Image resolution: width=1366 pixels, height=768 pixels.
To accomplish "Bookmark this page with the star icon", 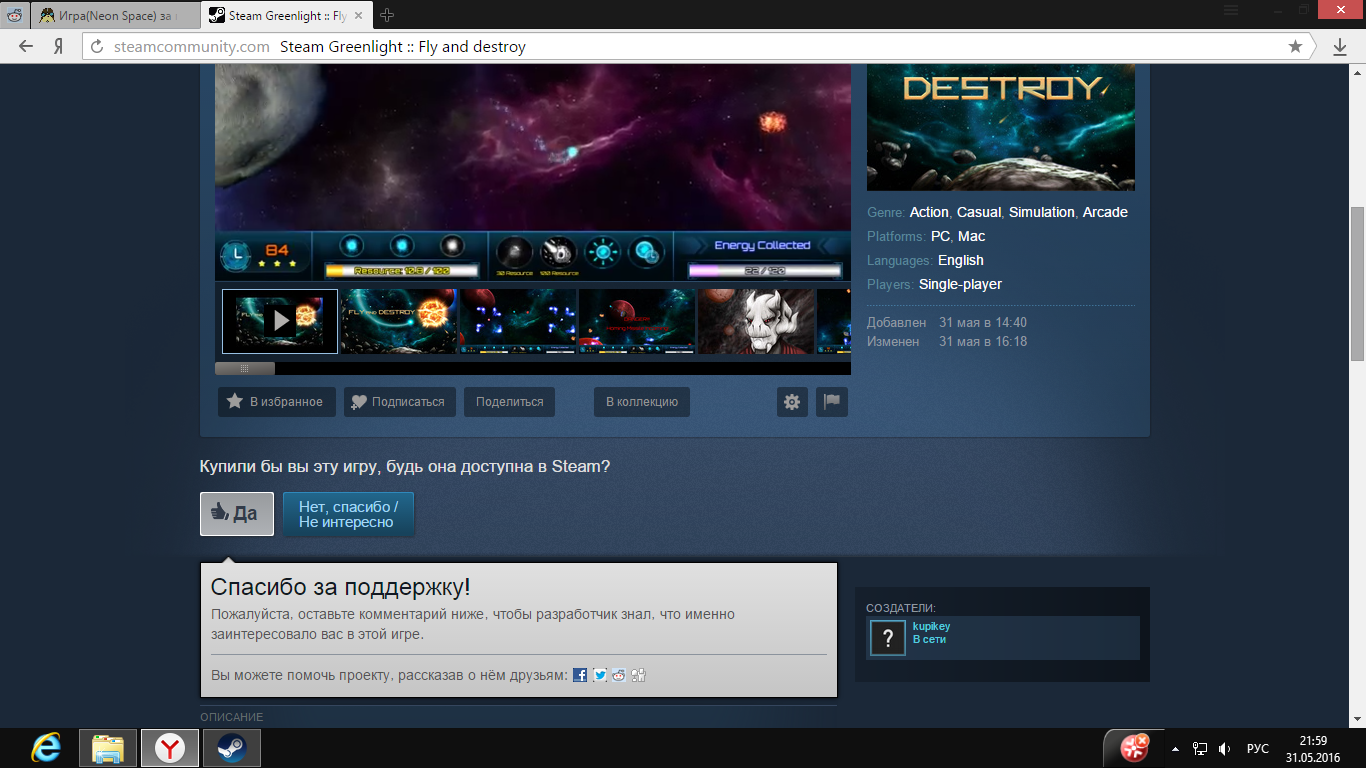I will 1295,47.
